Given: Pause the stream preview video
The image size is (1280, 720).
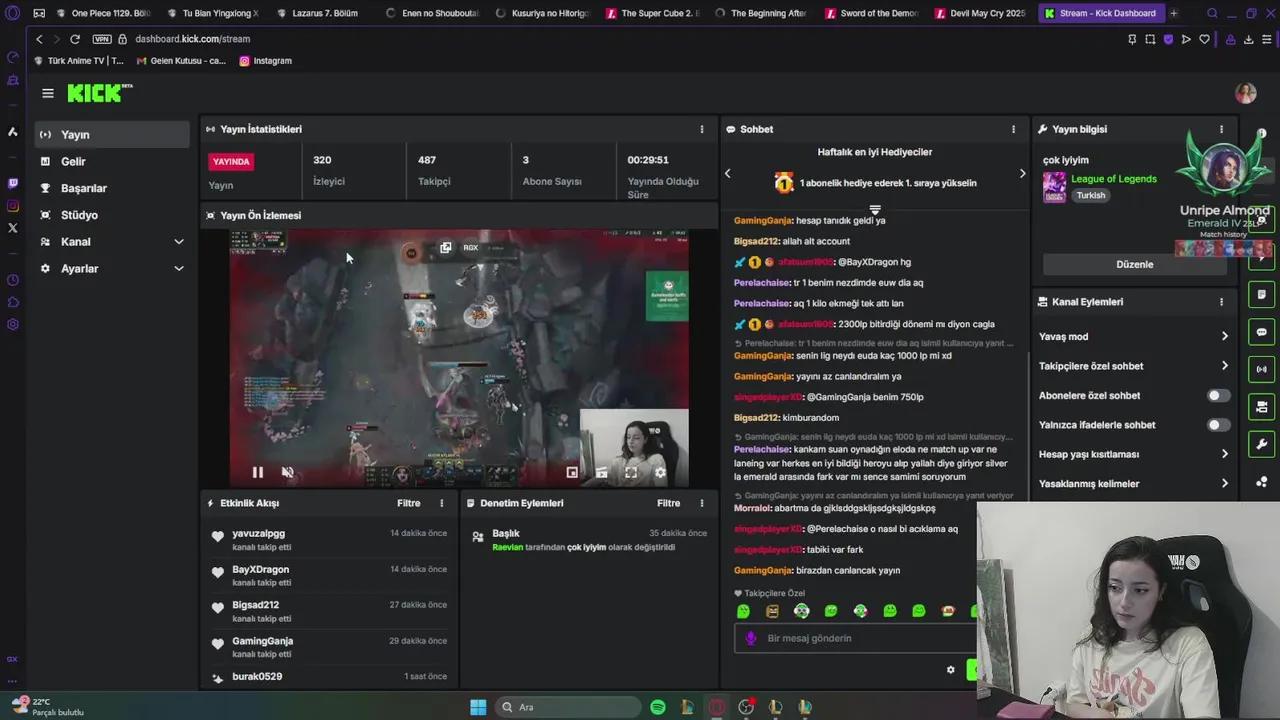Looking at the screenshot, I should pos(257,472).
